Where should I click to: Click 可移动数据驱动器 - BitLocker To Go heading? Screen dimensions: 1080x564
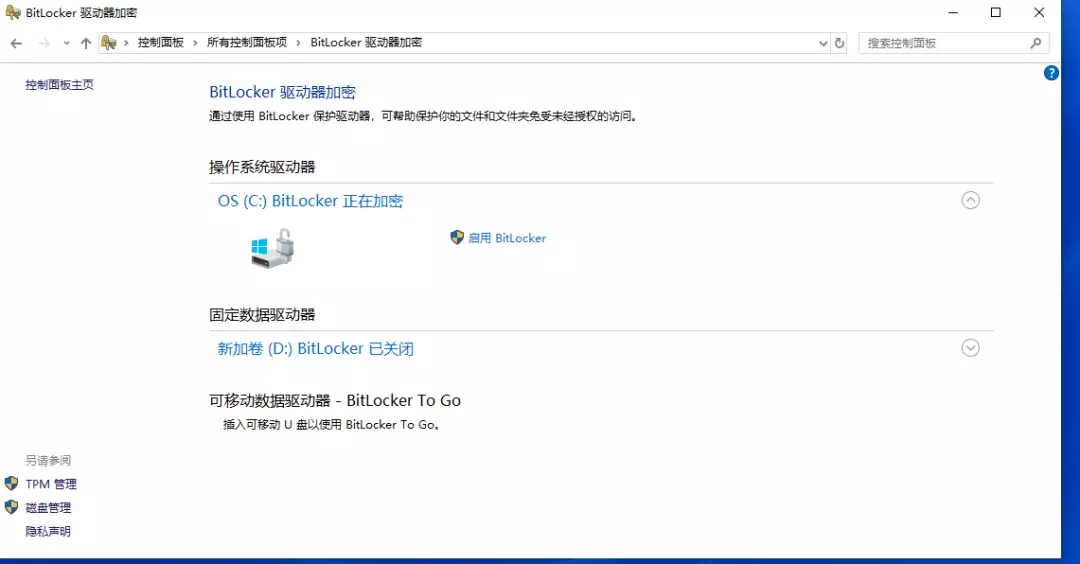click(335, 401)
